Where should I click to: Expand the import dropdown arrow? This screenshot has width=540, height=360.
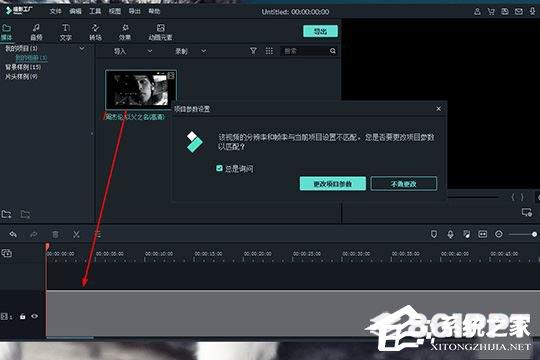point(149,51)
